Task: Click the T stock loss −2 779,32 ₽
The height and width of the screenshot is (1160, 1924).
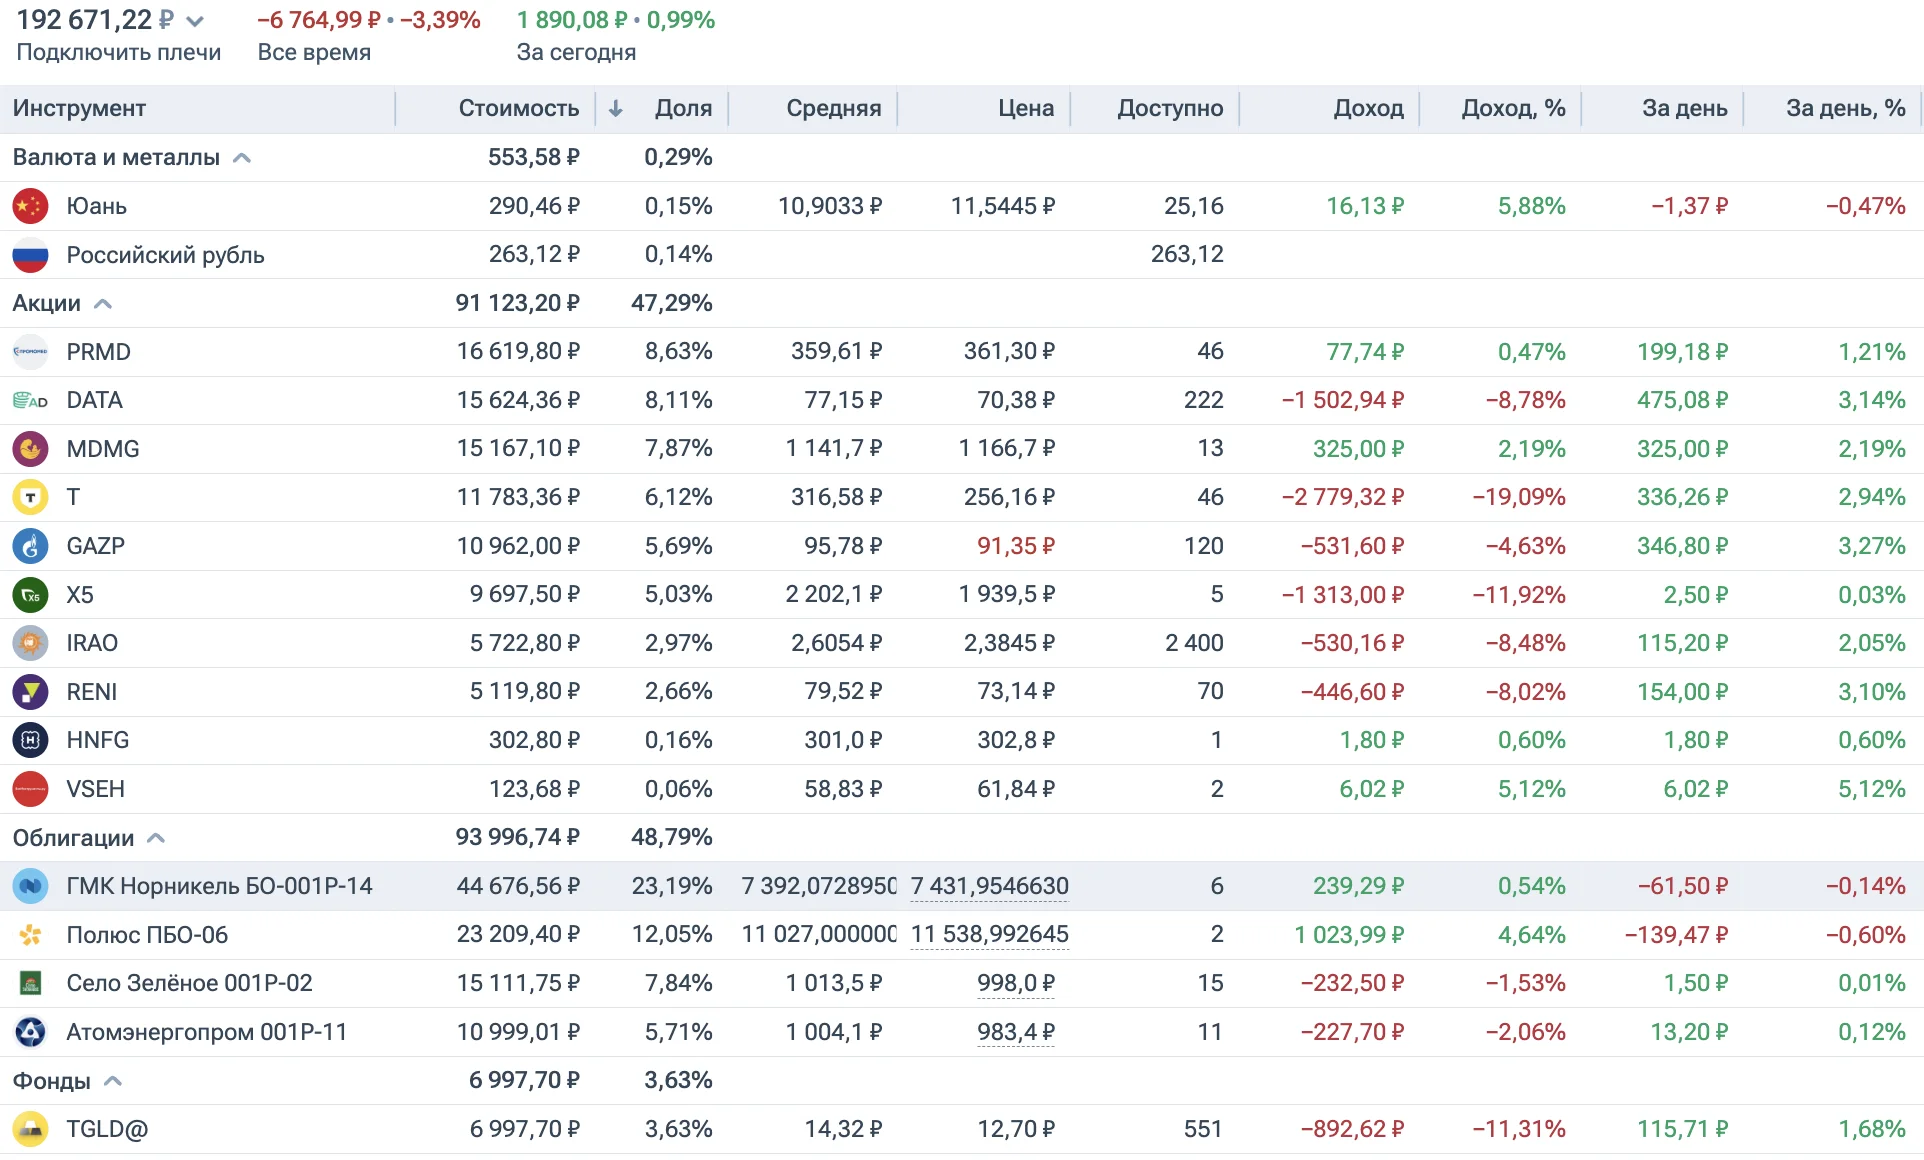Action: [1343, 497]
